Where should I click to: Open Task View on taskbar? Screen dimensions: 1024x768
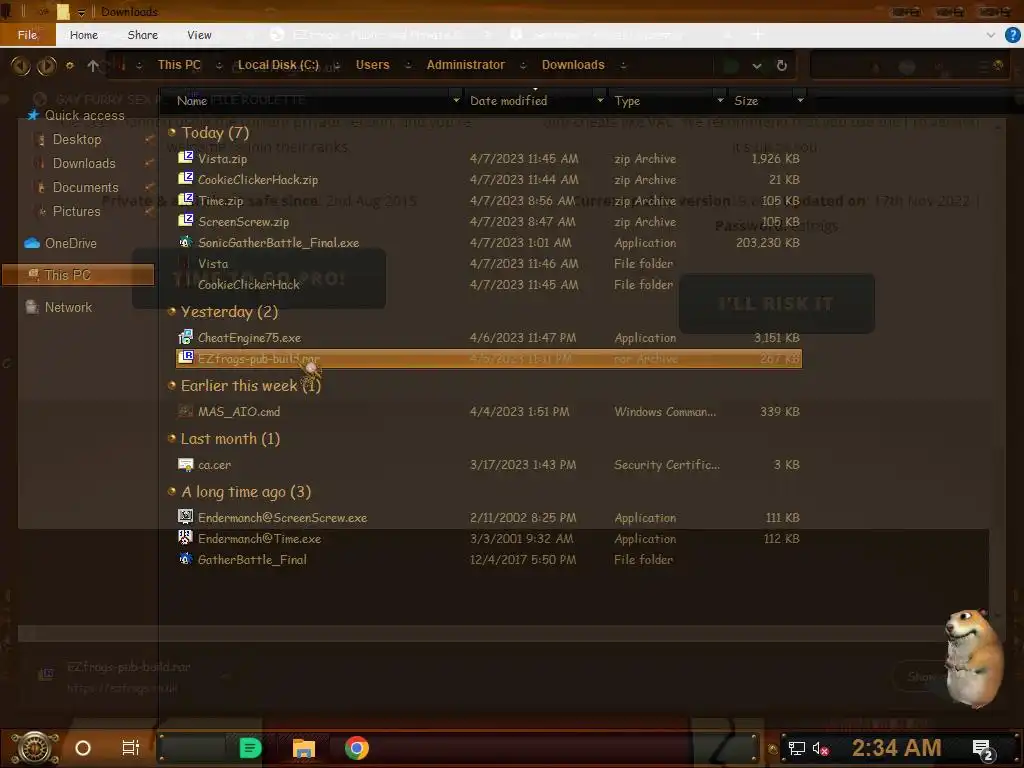(x=131, y=748)
